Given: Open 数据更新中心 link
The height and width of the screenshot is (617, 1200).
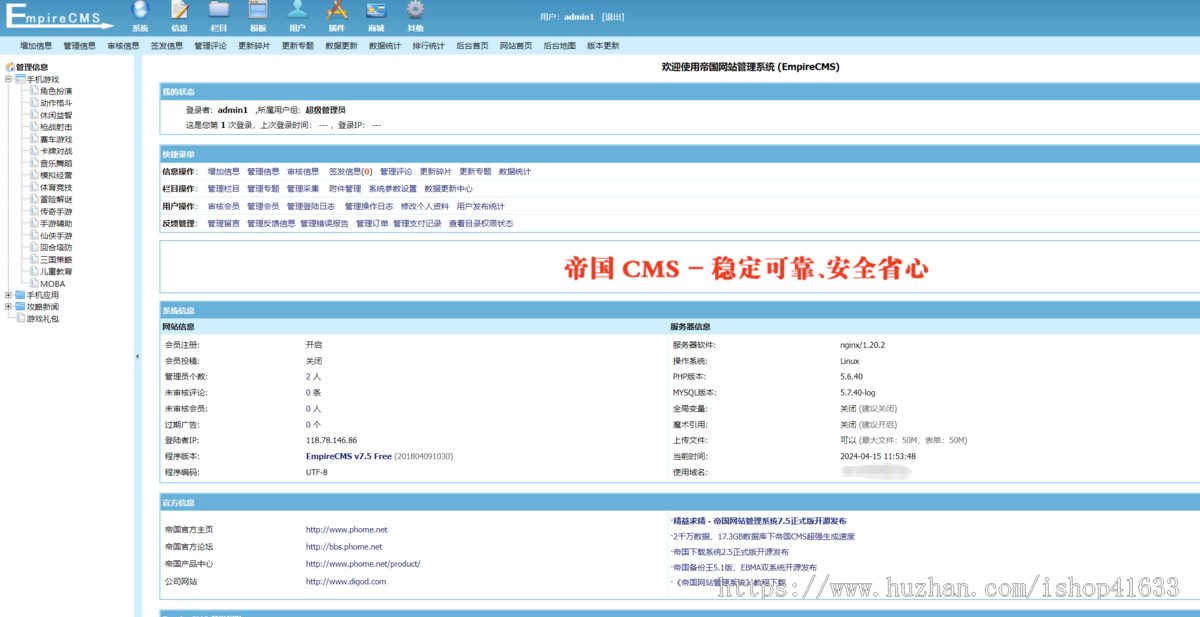Looking at the screenshot, I should pos(449,189).
